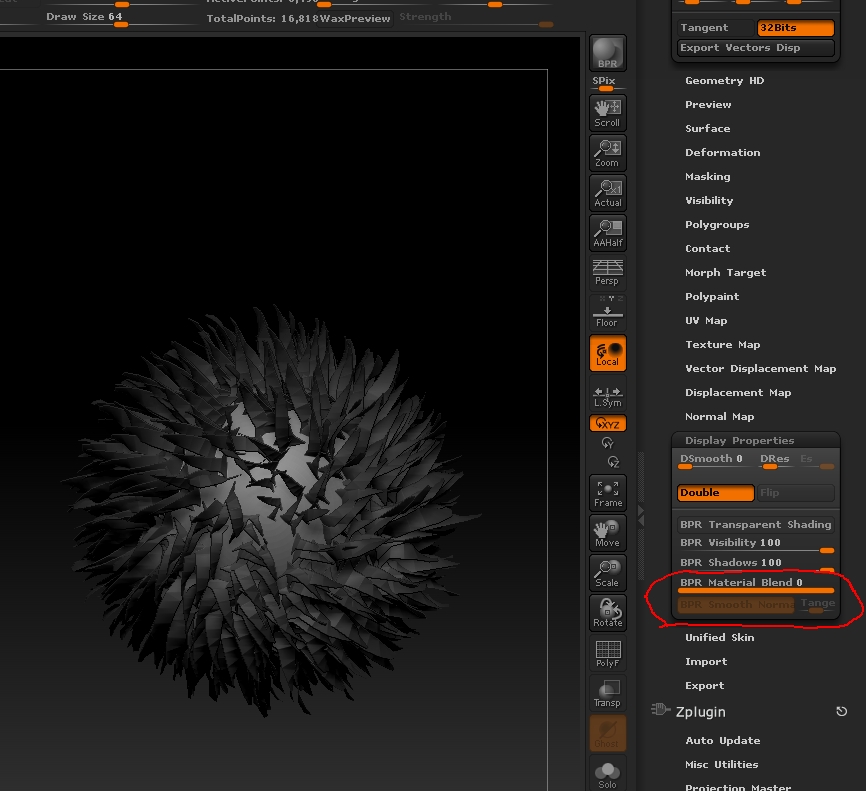
Task: Expand the Vector Displacement Map section
Action: point(761,368)
